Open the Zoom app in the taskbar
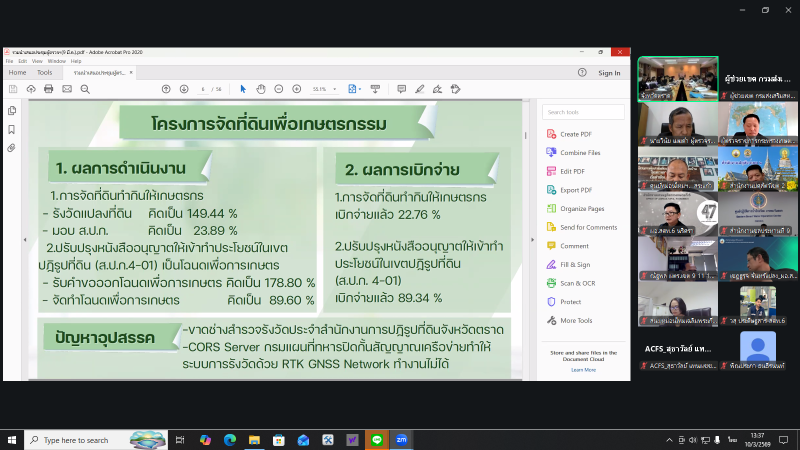The height and width of the screenshot is (450, 800). coord(402,439)
